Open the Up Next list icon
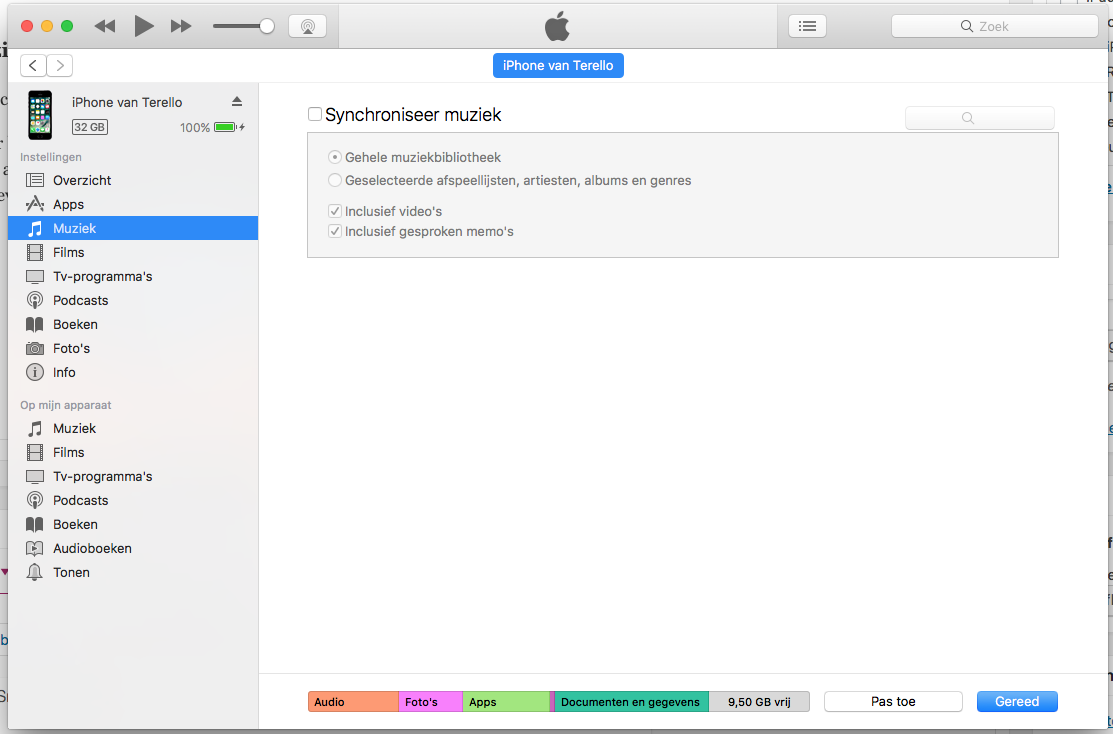Screen dimensions: 1113x734 [x=807, y=27]
